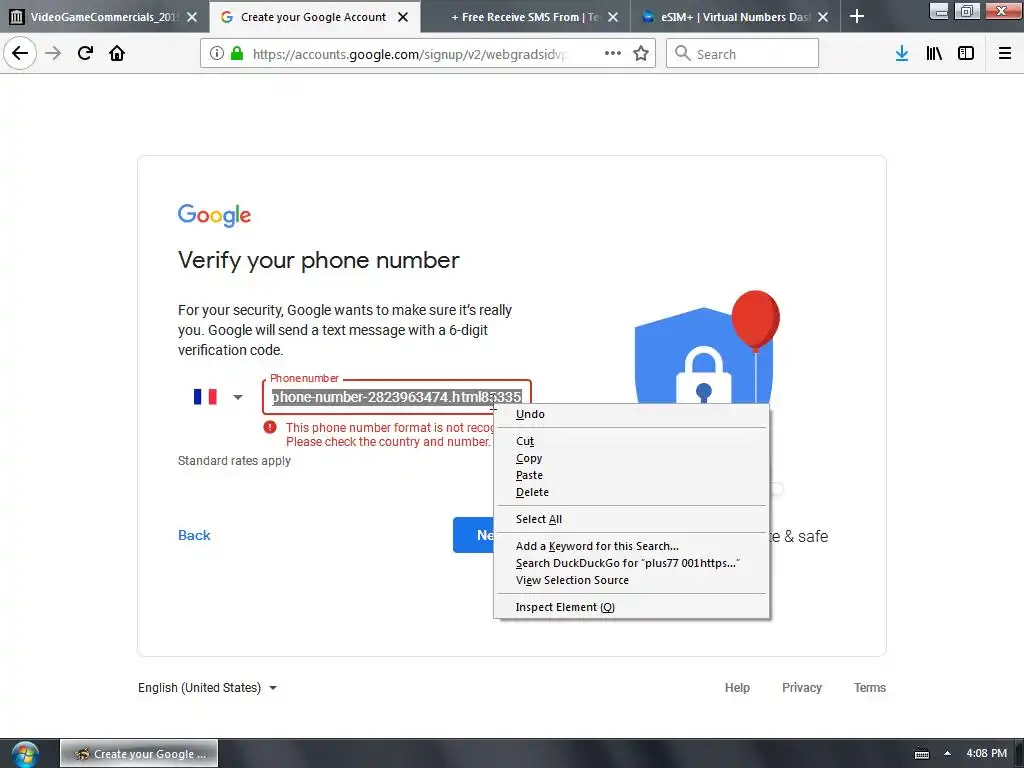Open page actions three-dot menu
Image resolution: width=1024 pixels, height=768 pixels.
[613, 54]
